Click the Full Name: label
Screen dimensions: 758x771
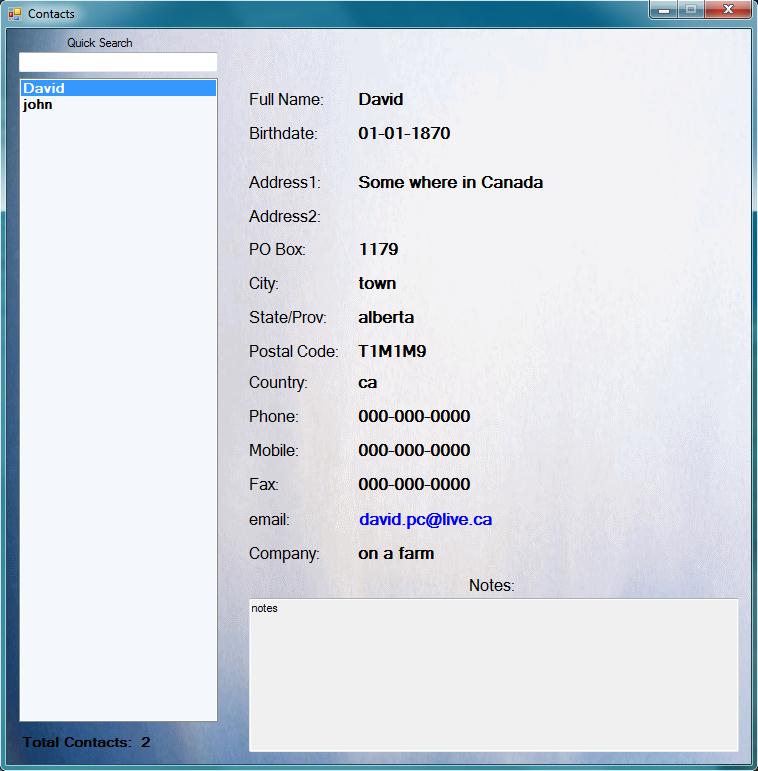pyautogui.click(x=286, y=99)
